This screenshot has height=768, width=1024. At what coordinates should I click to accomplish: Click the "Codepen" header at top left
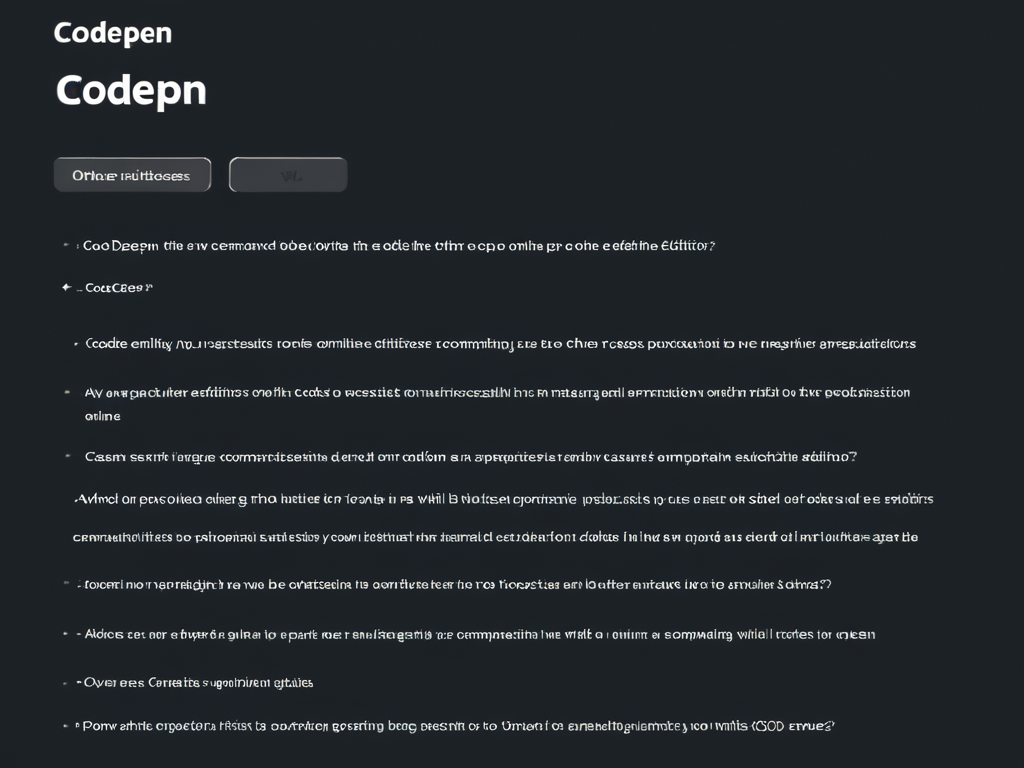tap(112, 32)
